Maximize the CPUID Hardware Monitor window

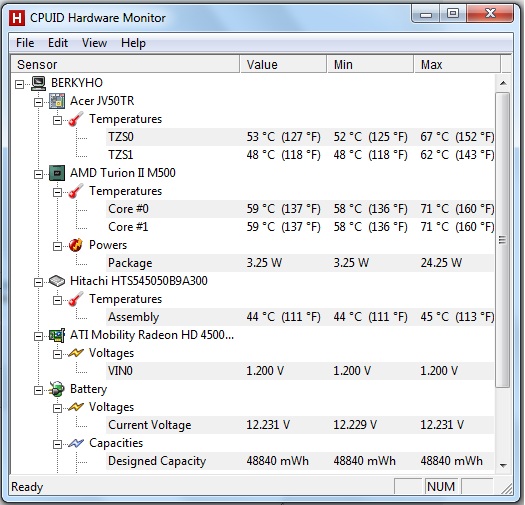(453, 14)
